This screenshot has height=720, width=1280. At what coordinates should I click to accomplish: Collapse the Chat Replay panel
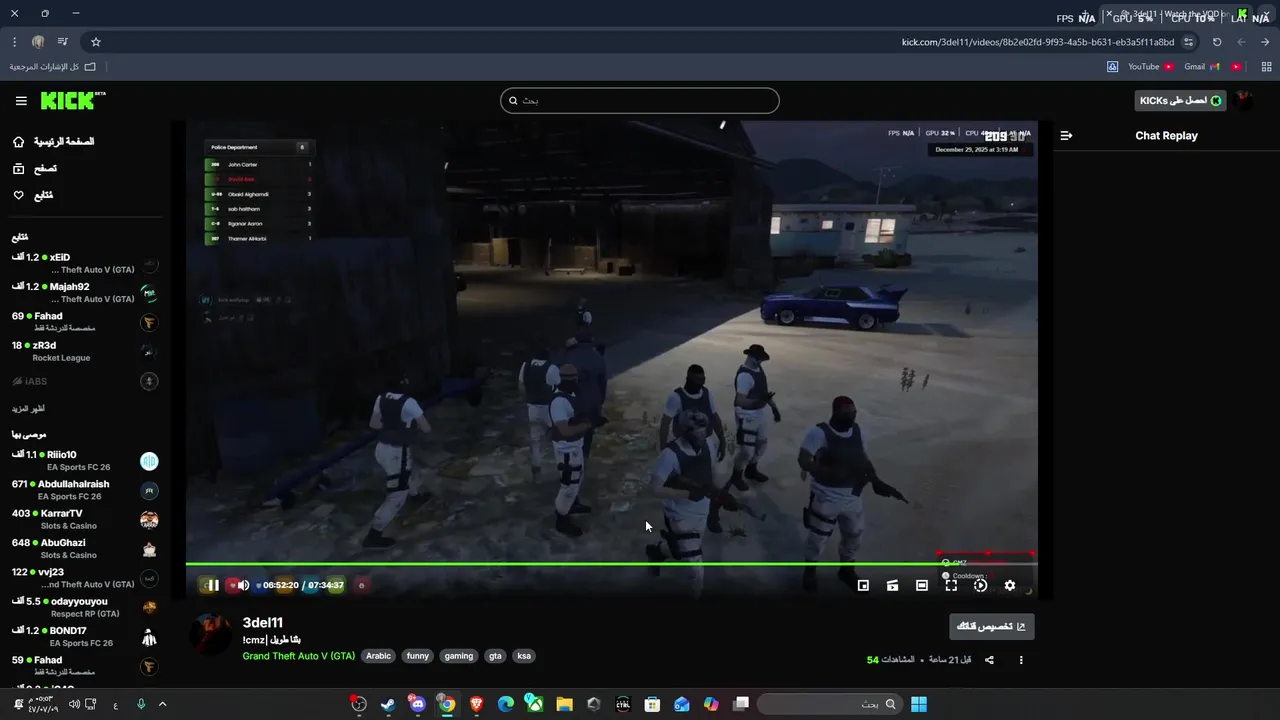[1066, 136]
